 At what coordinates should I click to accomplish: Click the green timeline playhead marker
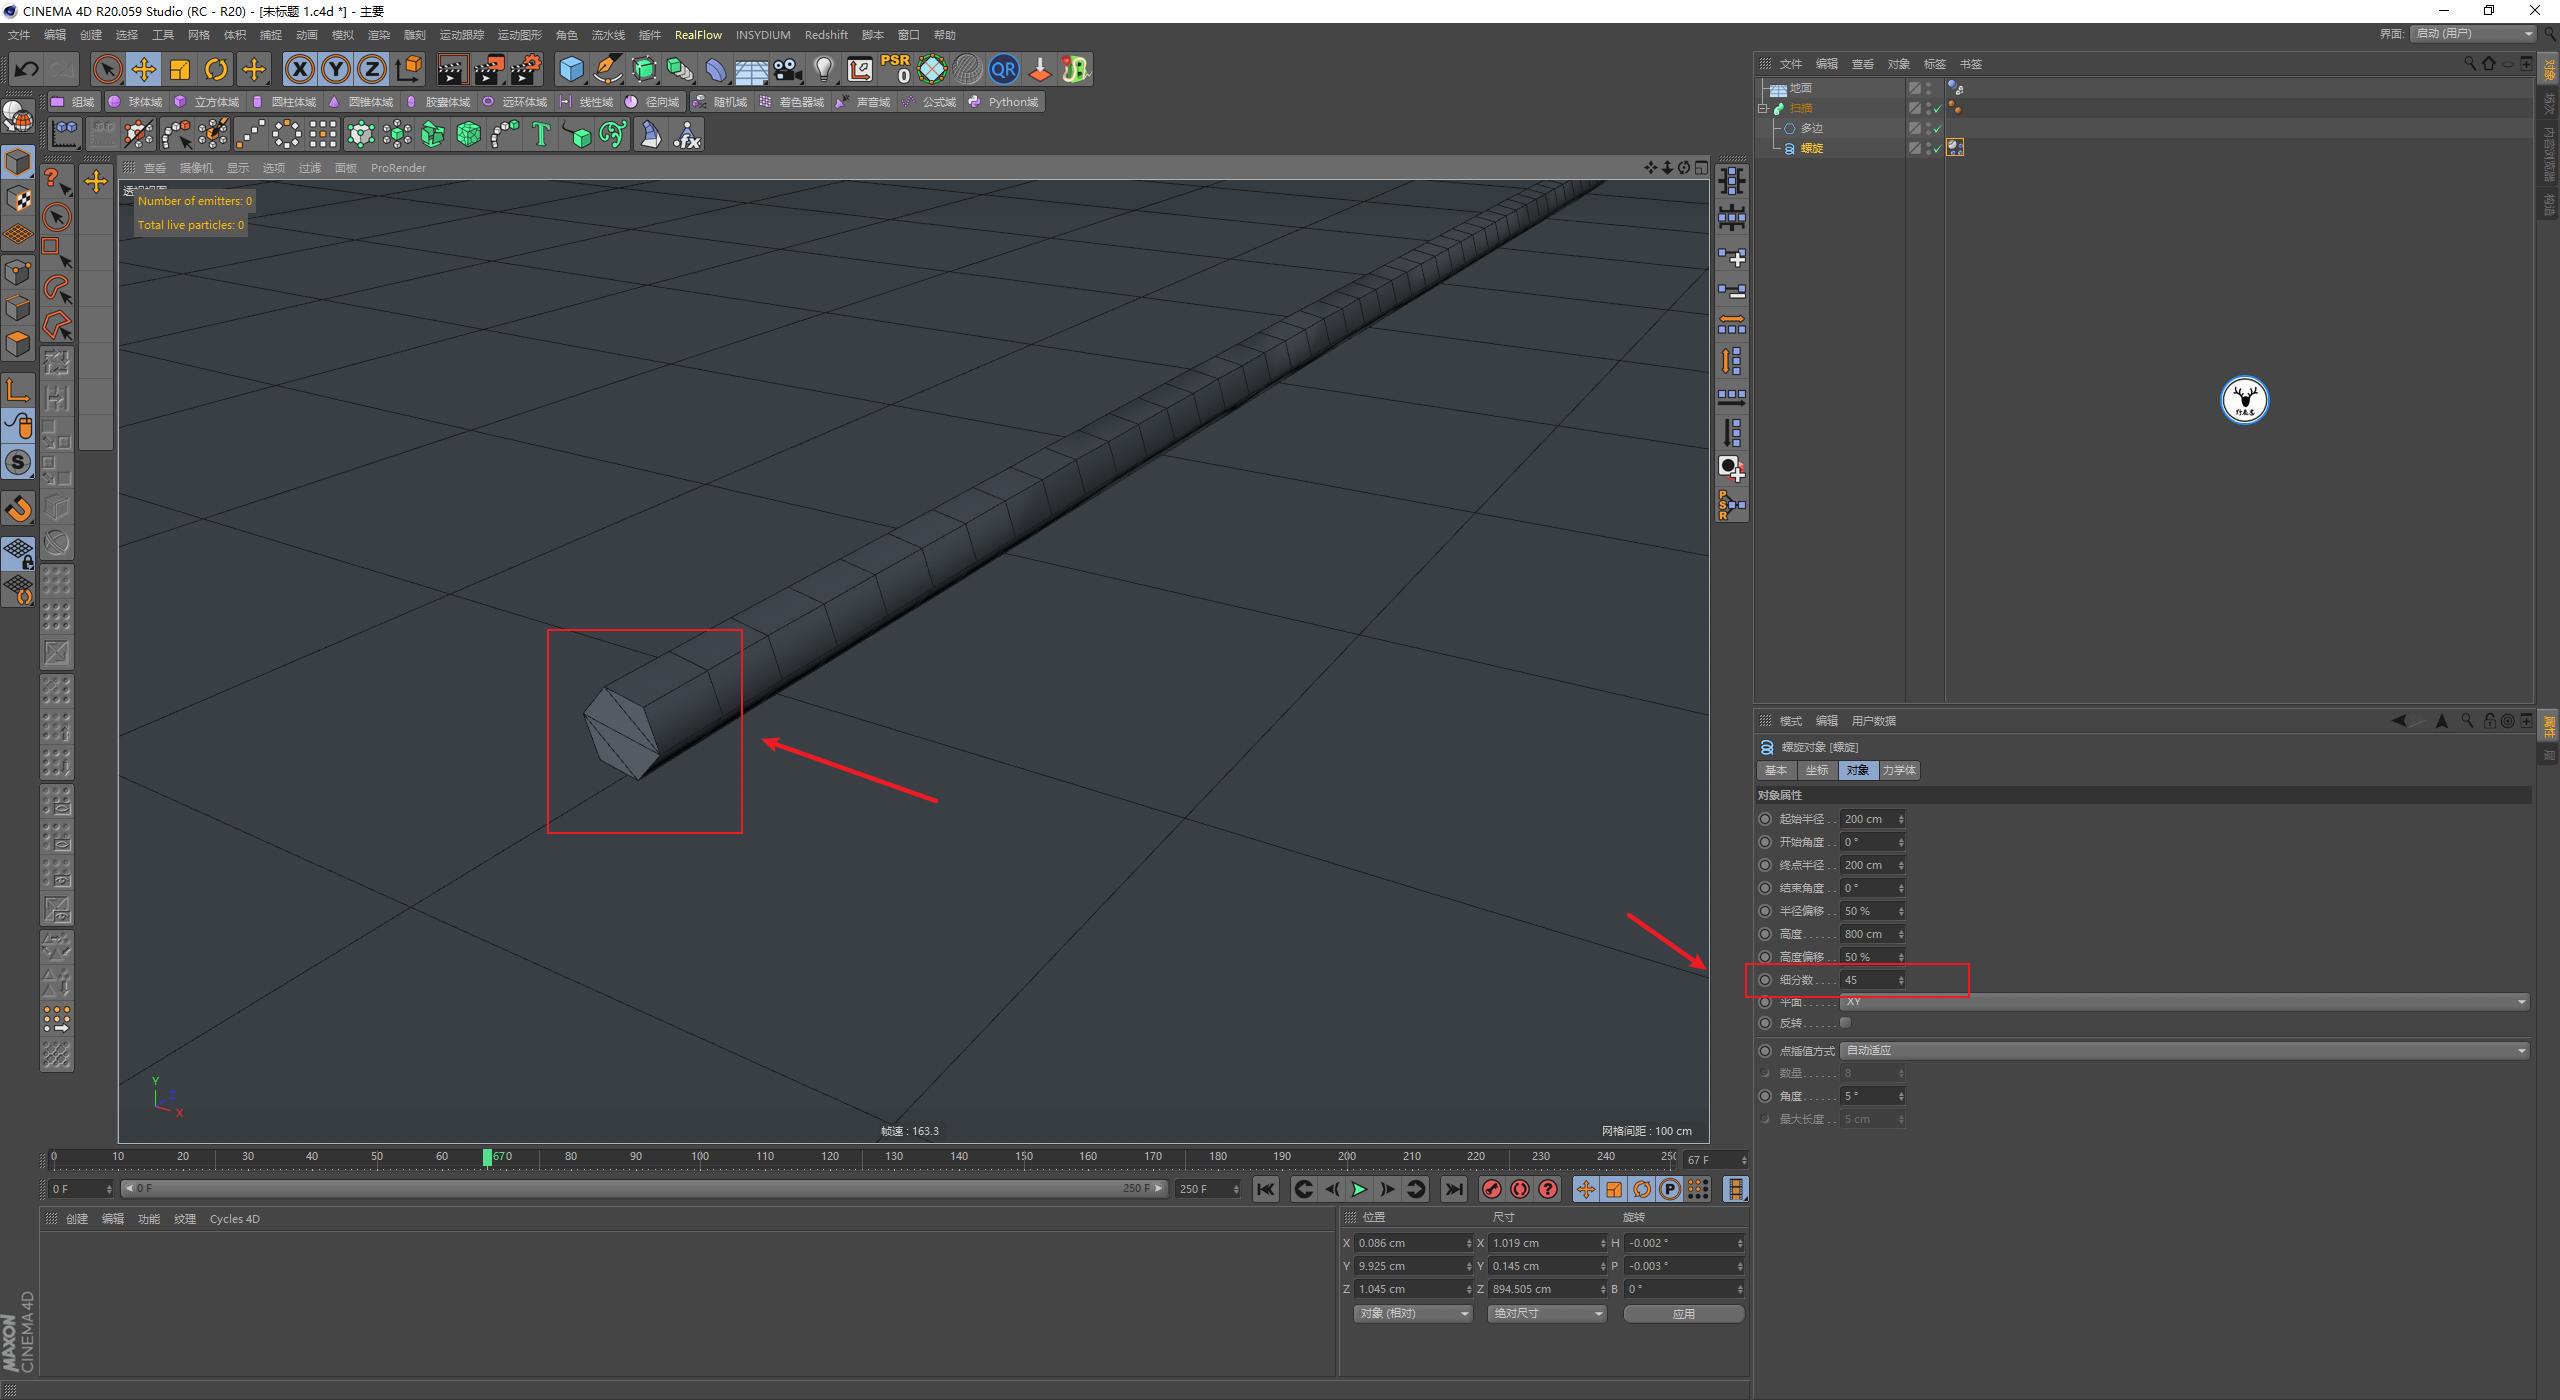tap(487, 1156)
